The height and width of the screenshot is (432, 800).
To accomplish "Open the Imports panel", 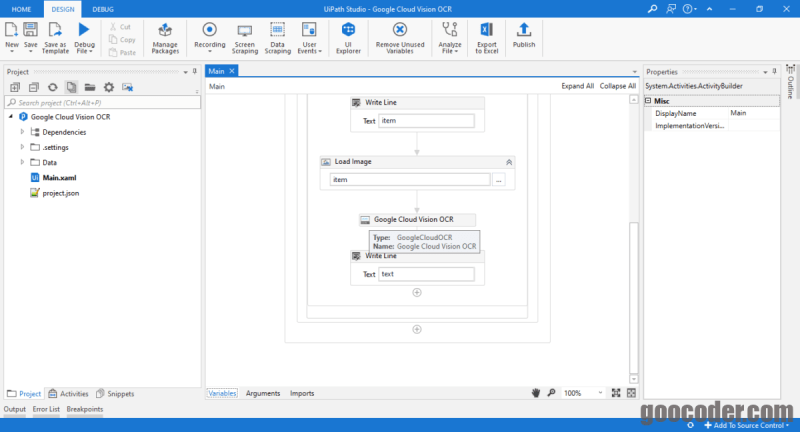I will [x=302, y=394].
